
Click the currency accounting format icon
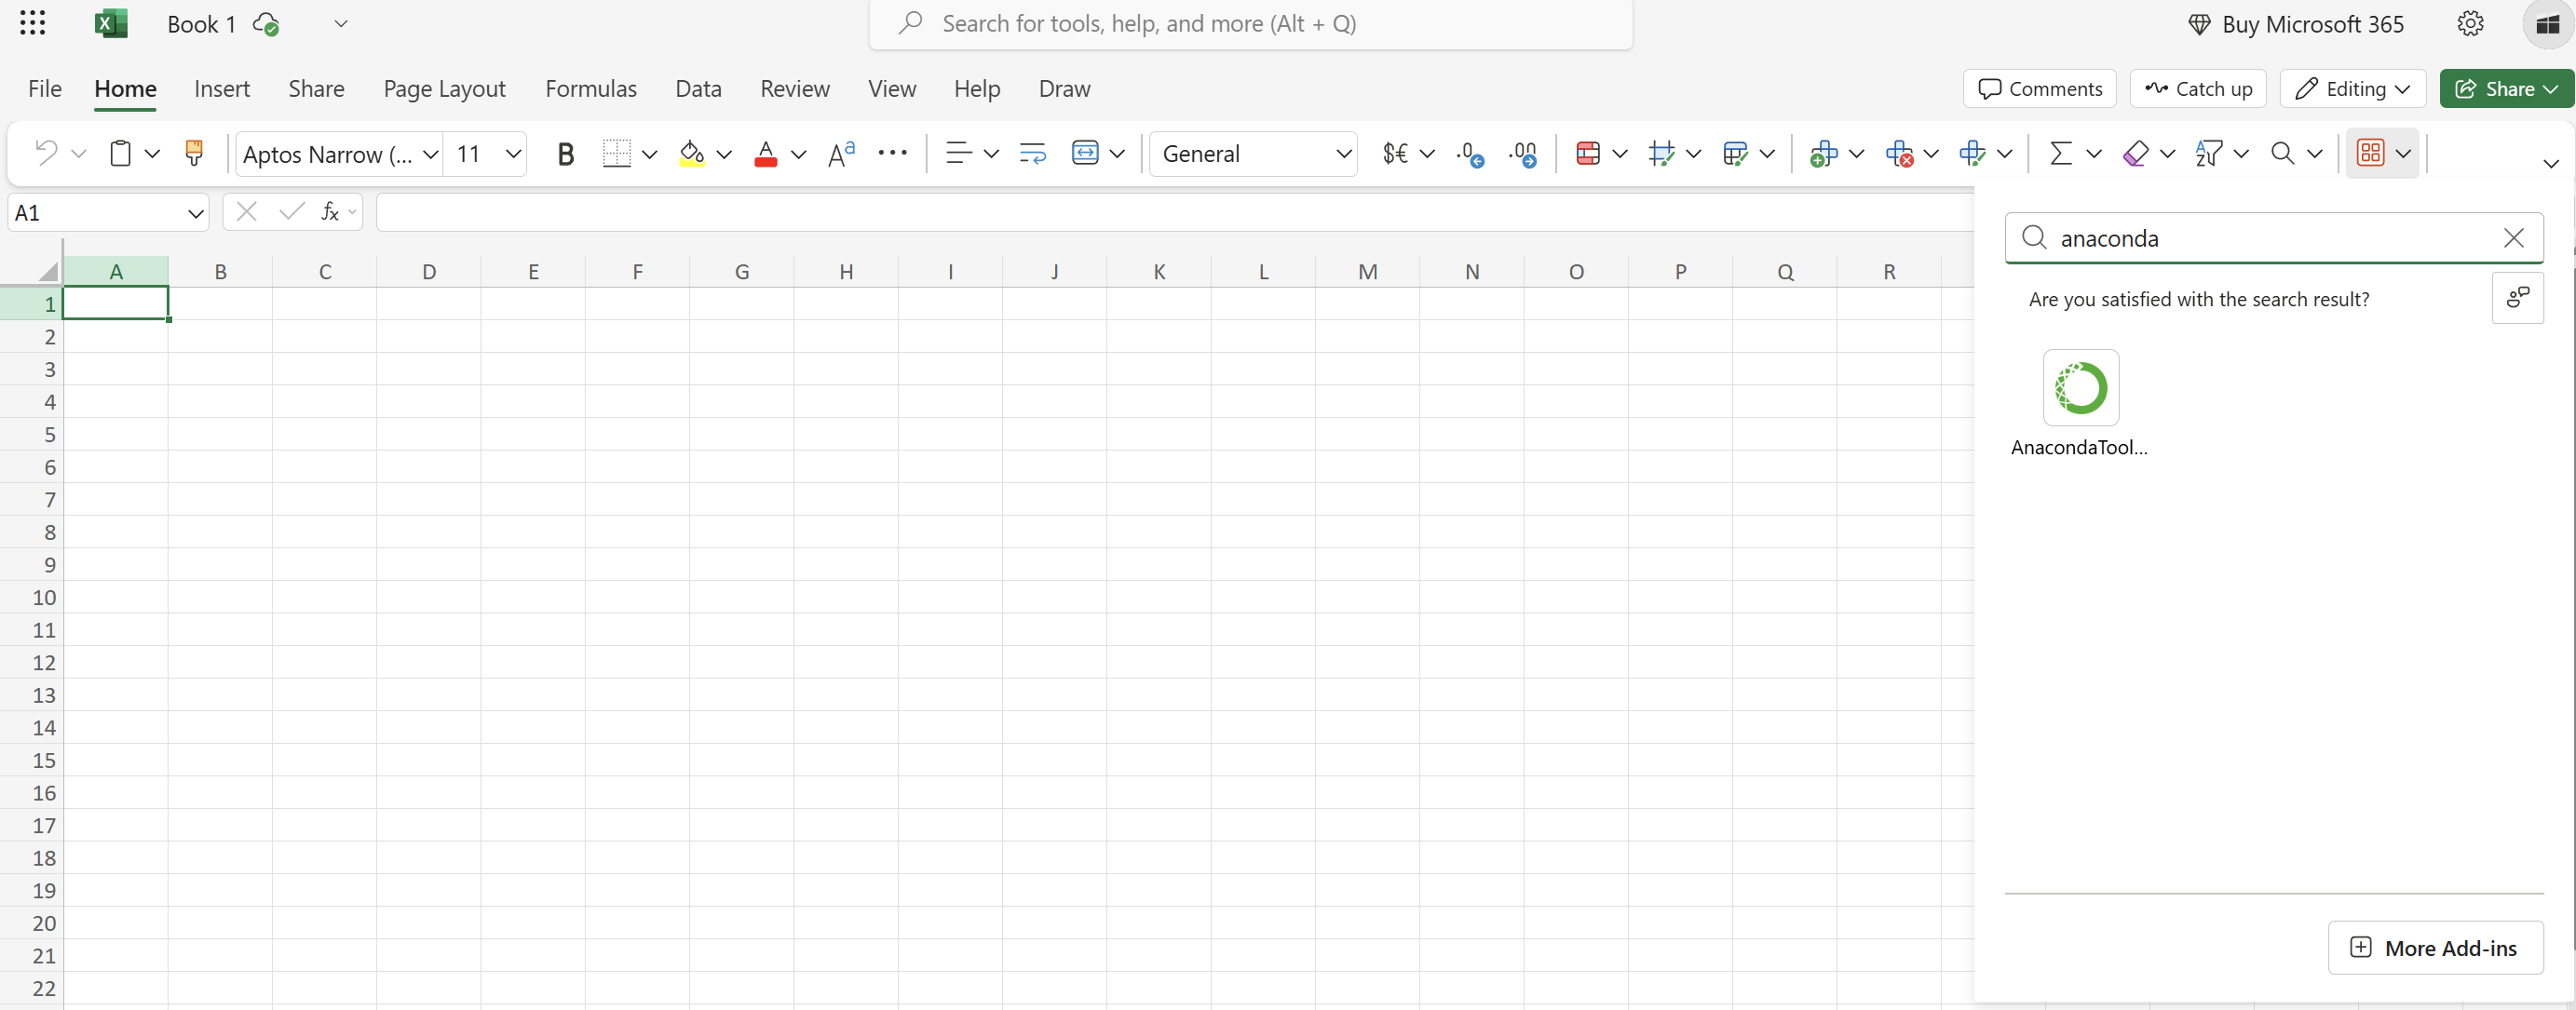click(x=1395, y=153)
